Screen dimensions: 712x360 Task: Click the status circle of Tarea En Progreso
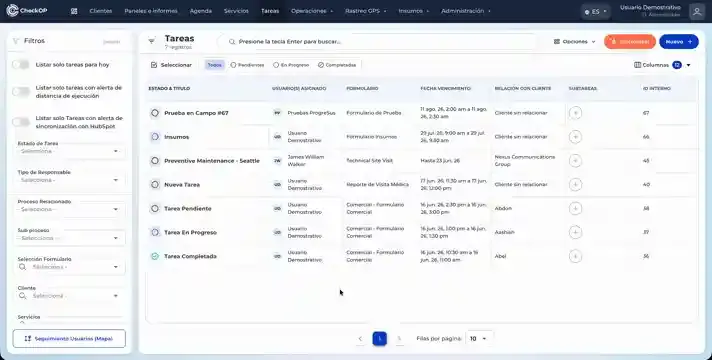(155, 232)
